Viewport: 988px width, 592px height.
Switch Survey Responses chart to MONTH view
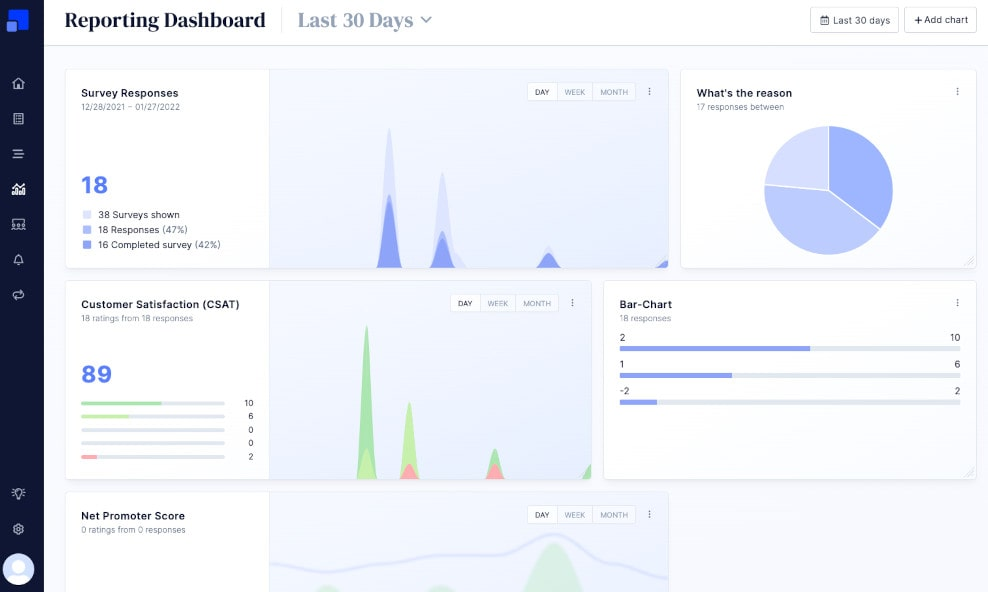click(614, 92)
